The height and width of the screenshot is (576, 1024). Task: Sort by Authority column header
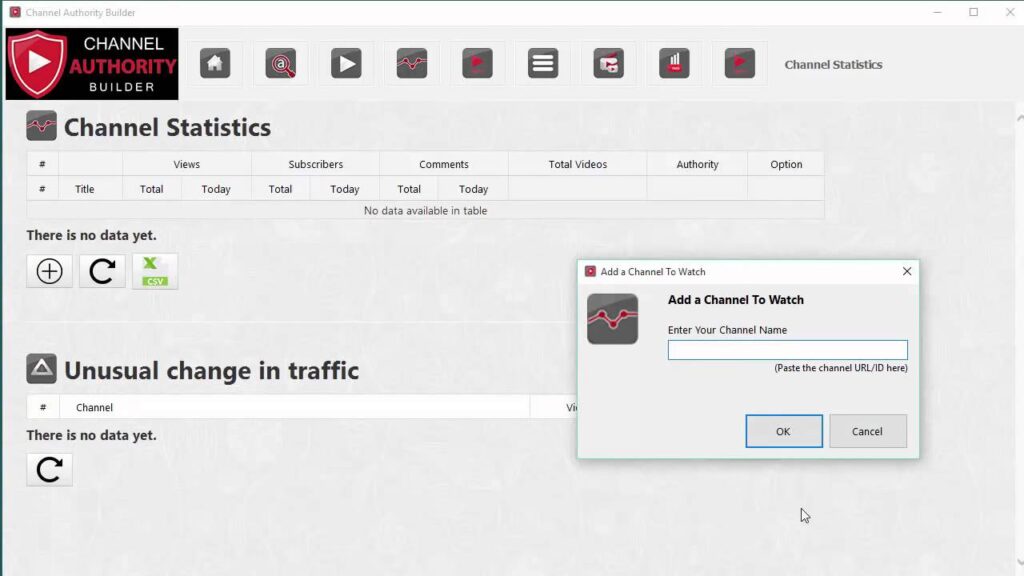pyautogui.click(x=697, y=164)
